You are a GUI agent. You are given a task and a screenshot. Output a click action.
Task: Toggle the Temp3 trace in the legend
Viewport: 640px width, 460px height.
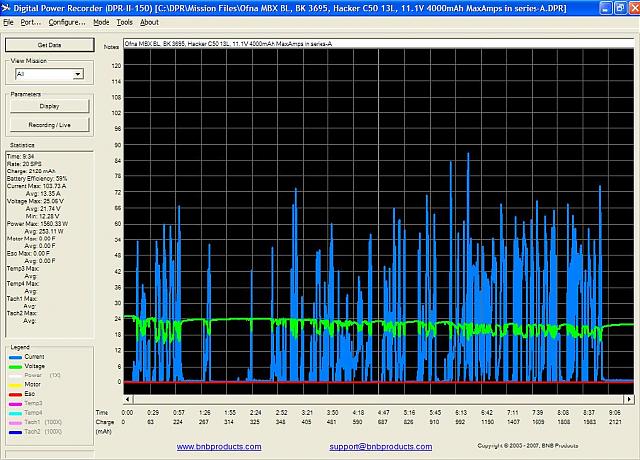[x=33, y=402]
